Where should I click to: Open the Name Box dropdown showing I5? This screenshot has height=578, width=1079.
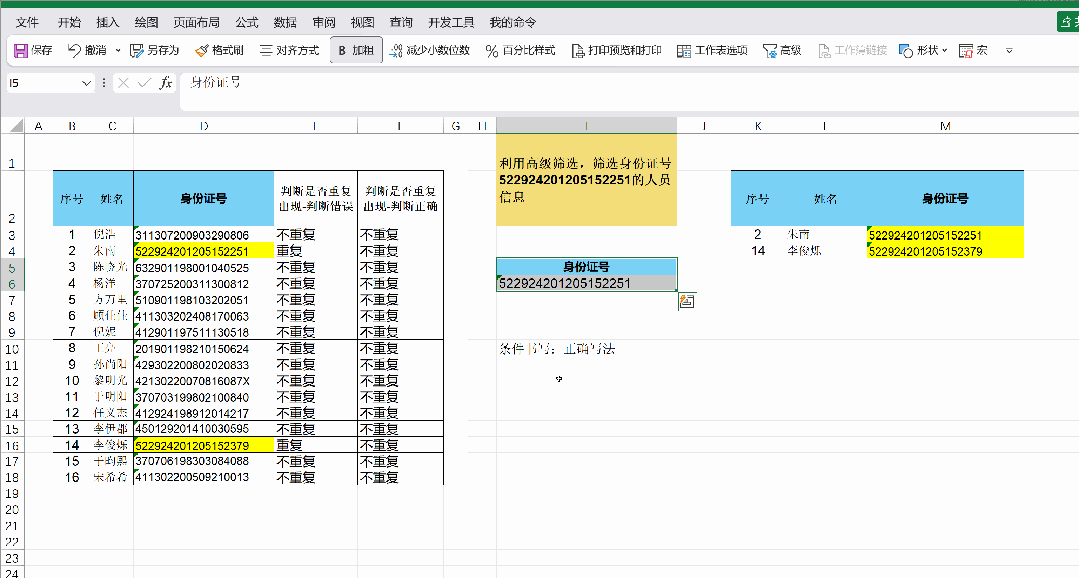(85, 85)
